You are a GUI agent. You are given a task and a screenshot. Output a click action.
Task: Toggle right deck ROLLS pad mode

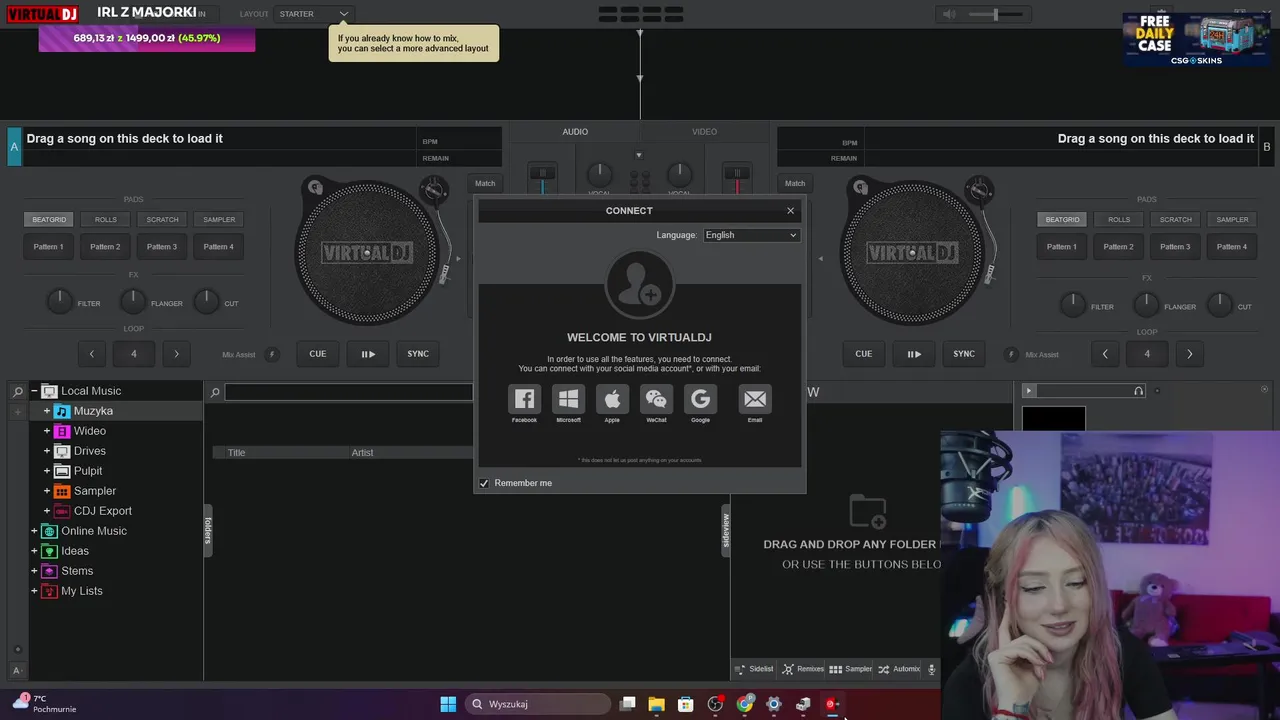[x=1119, y=219]
